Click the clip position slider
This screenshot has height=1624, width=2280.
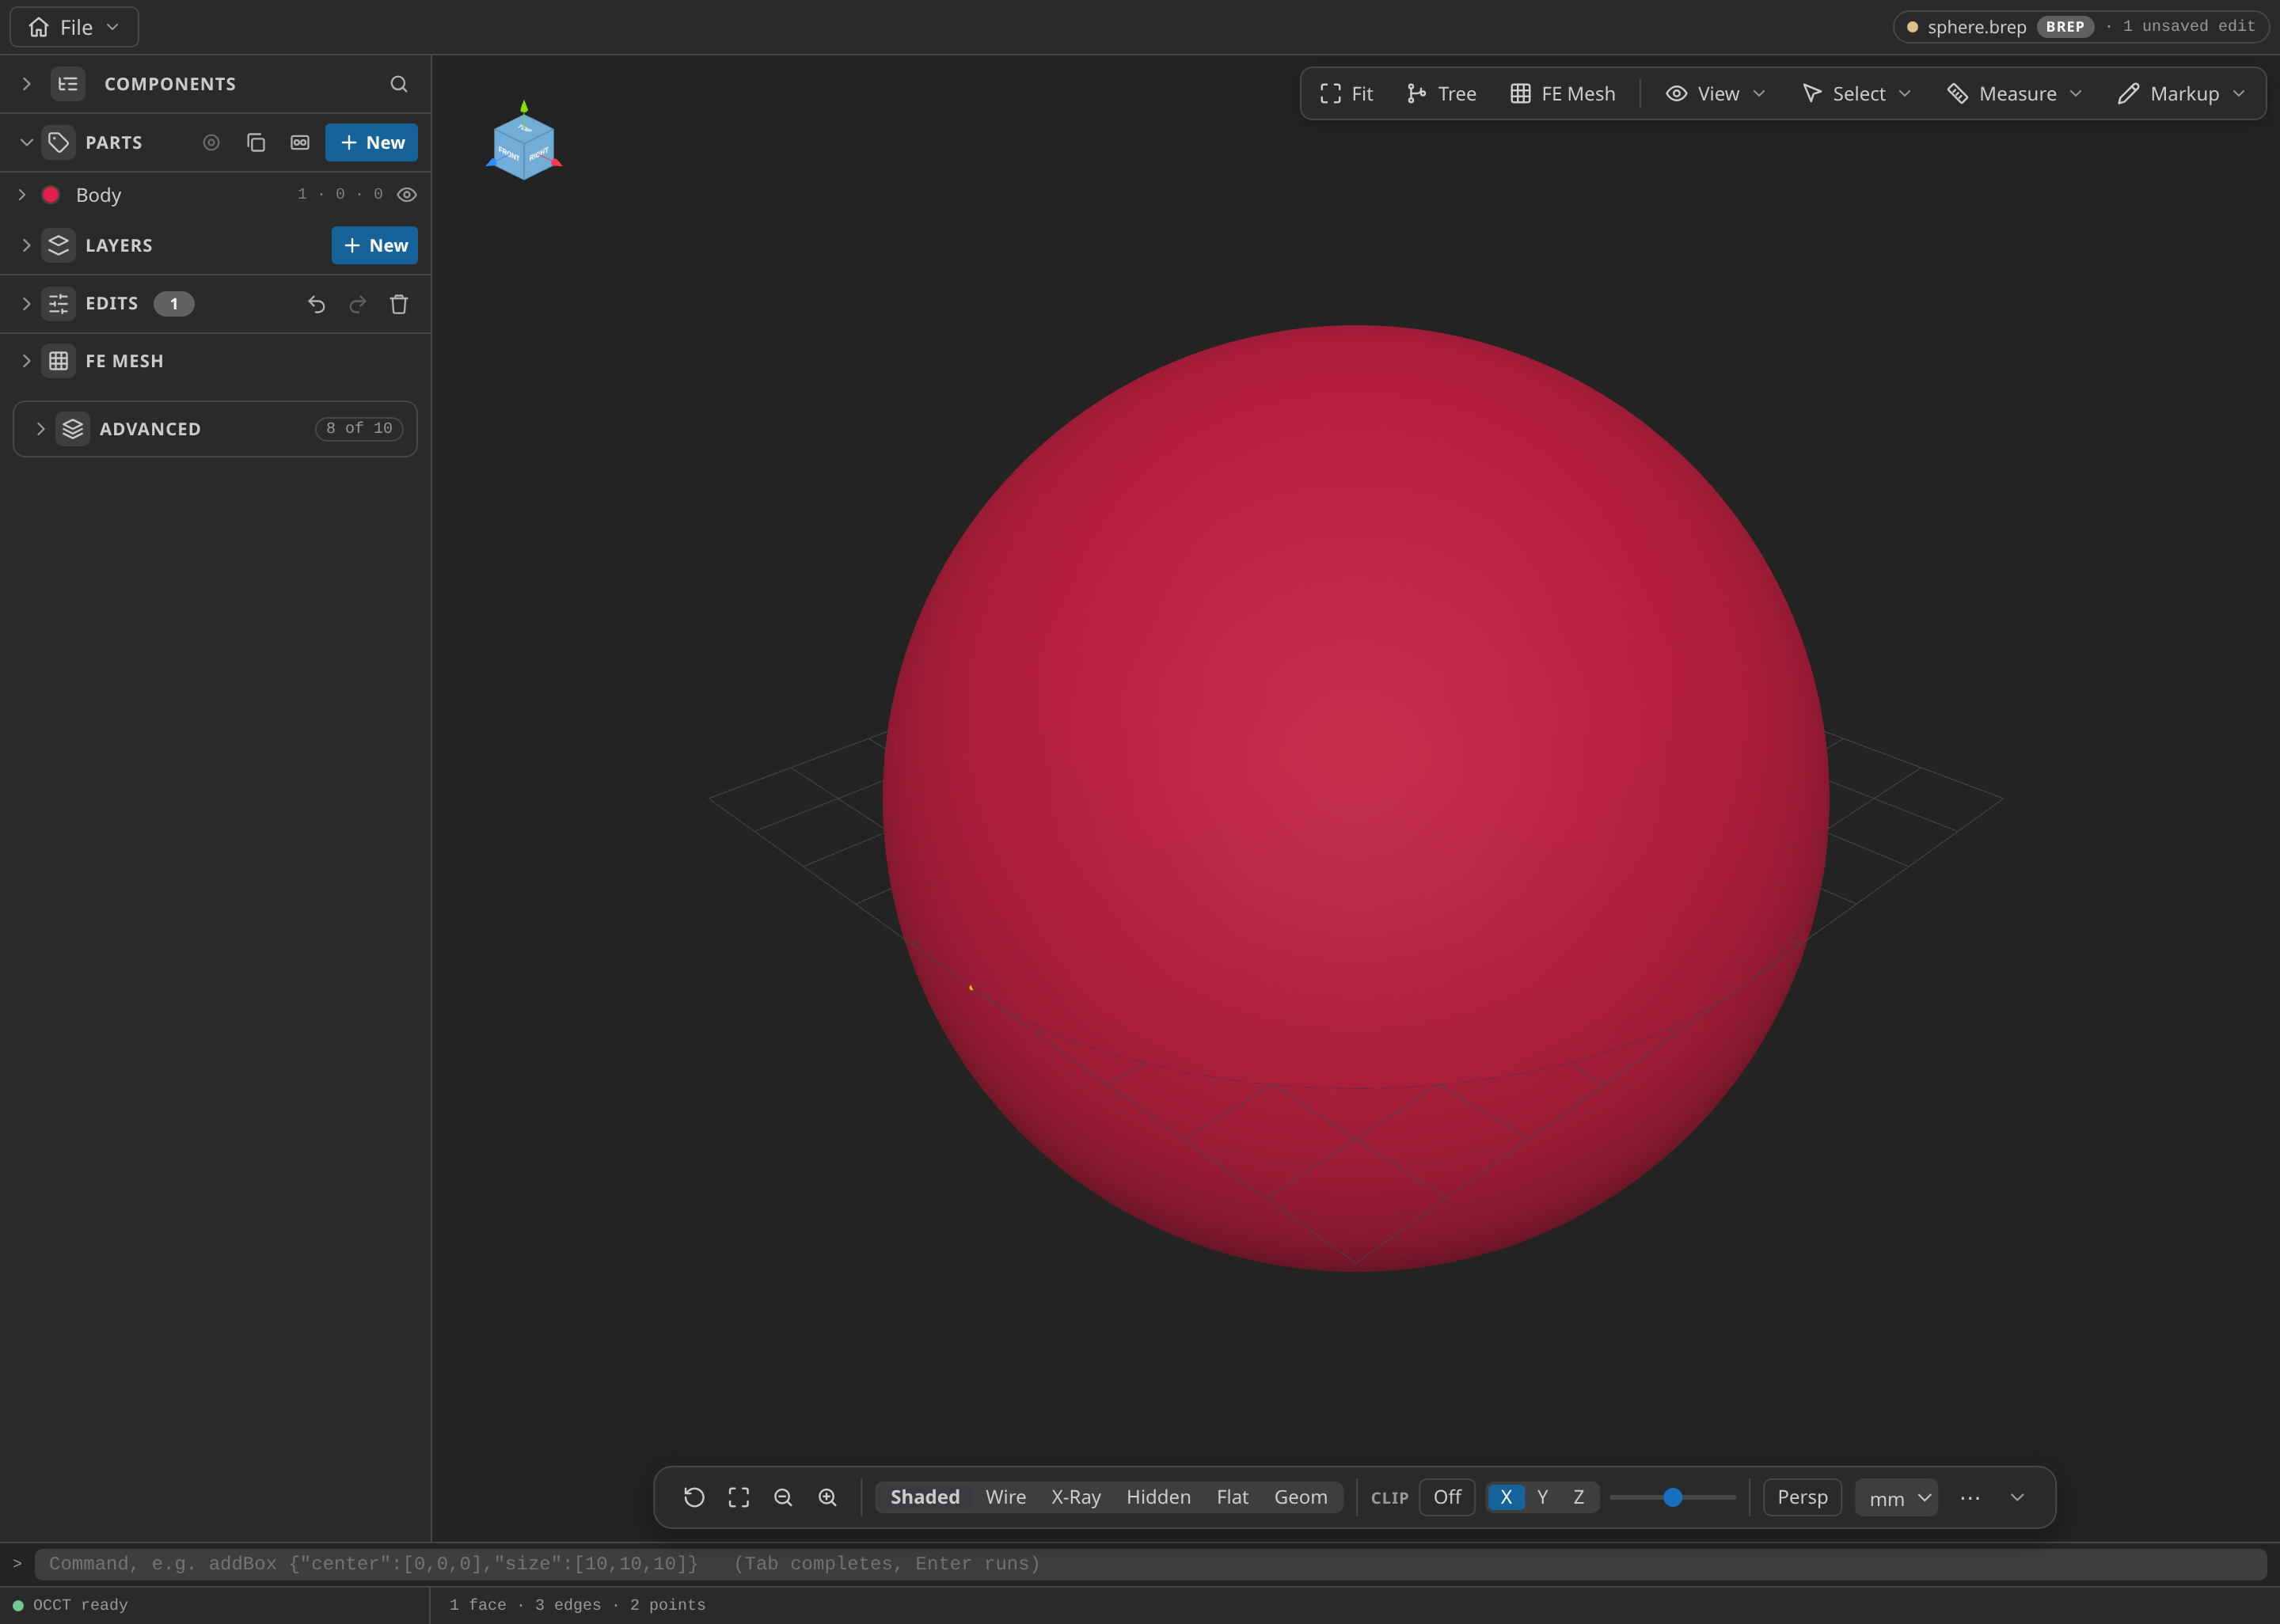click(1672, 1497)
